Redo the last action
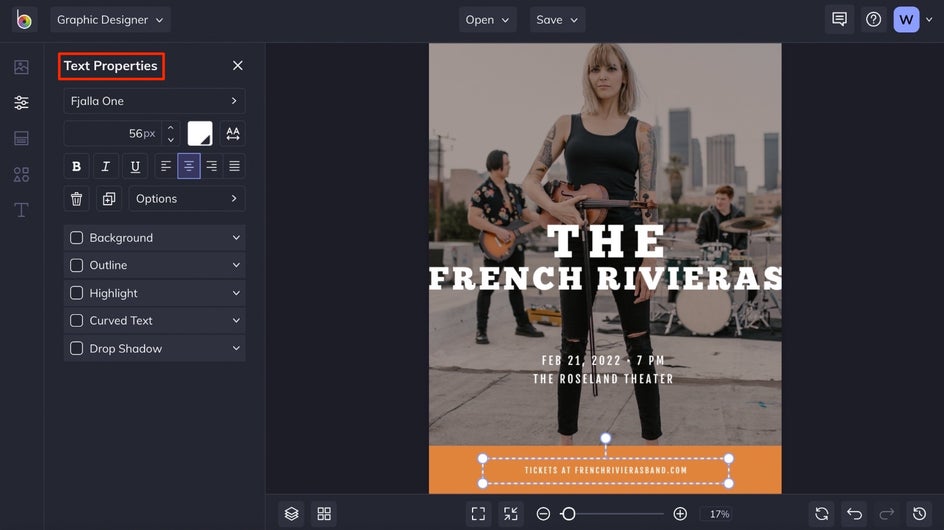 click(887, 514)
